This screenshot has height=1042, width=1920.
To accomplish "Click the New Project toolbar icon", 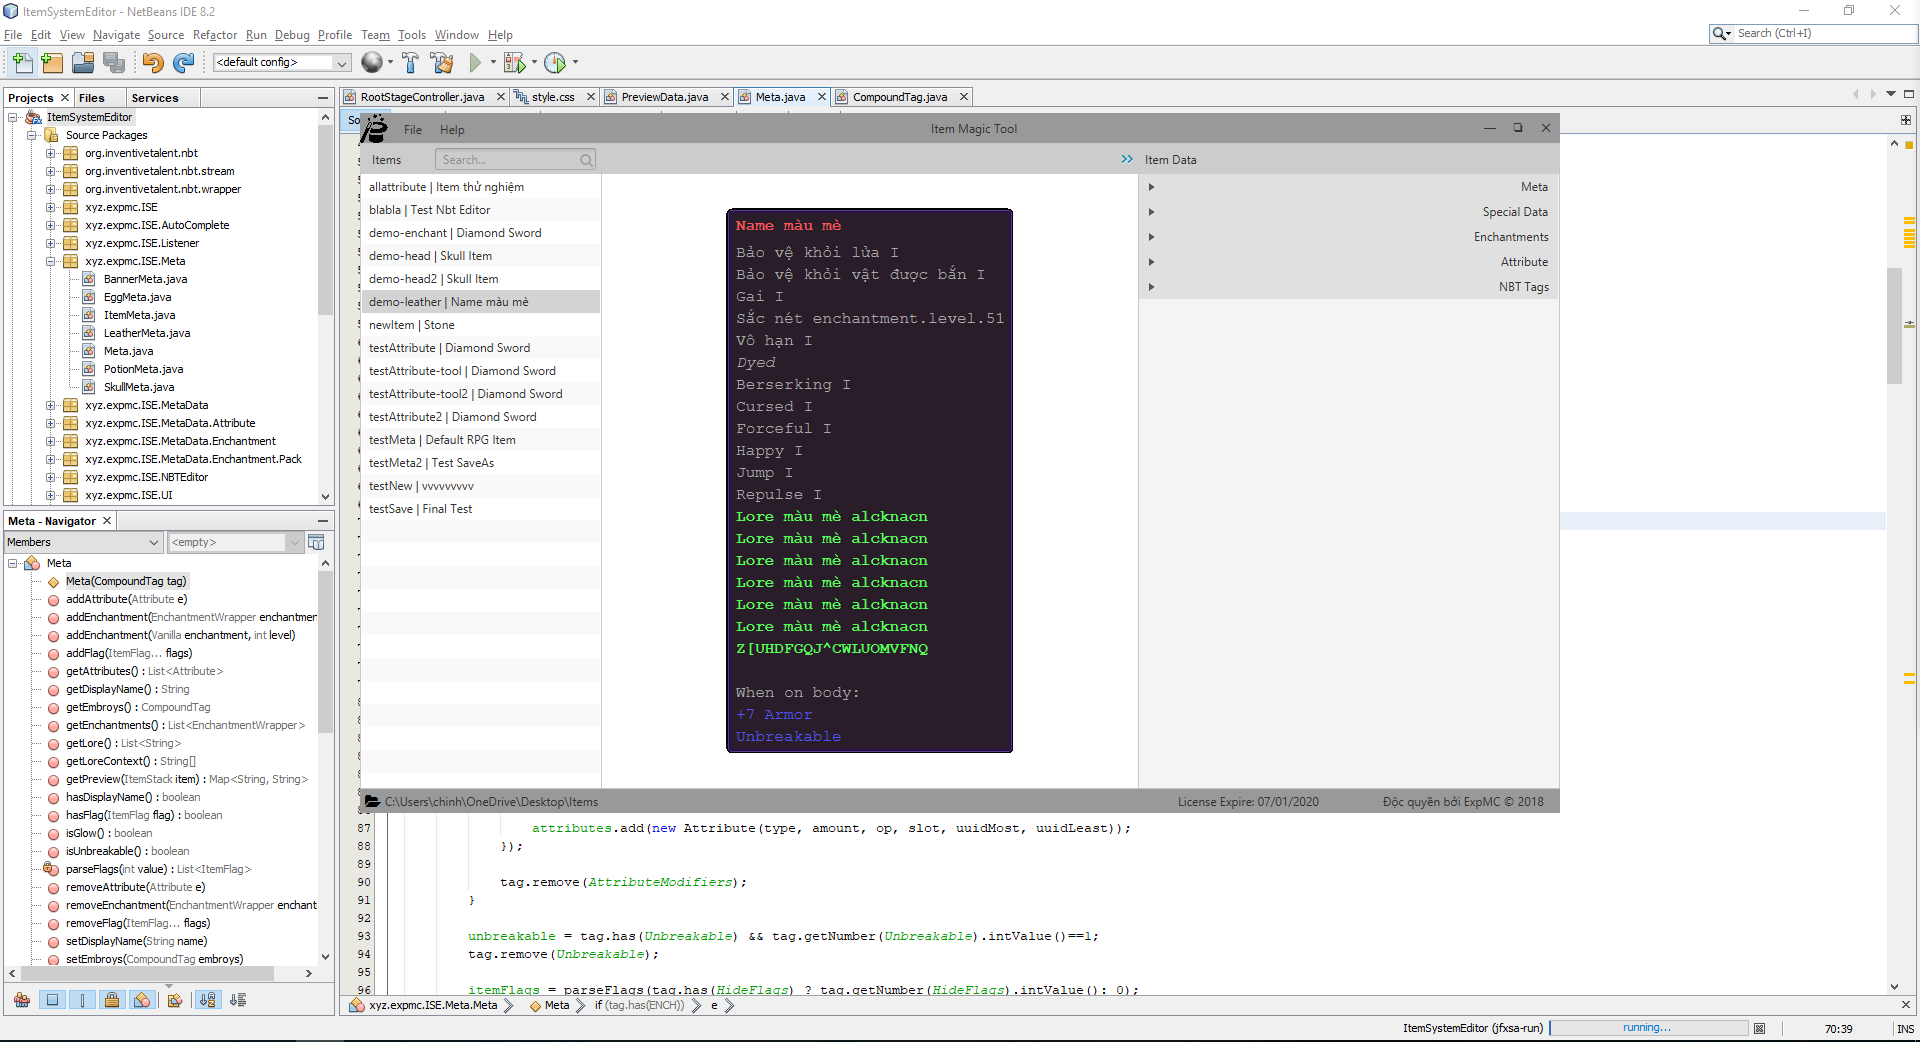I will point(52,63).
